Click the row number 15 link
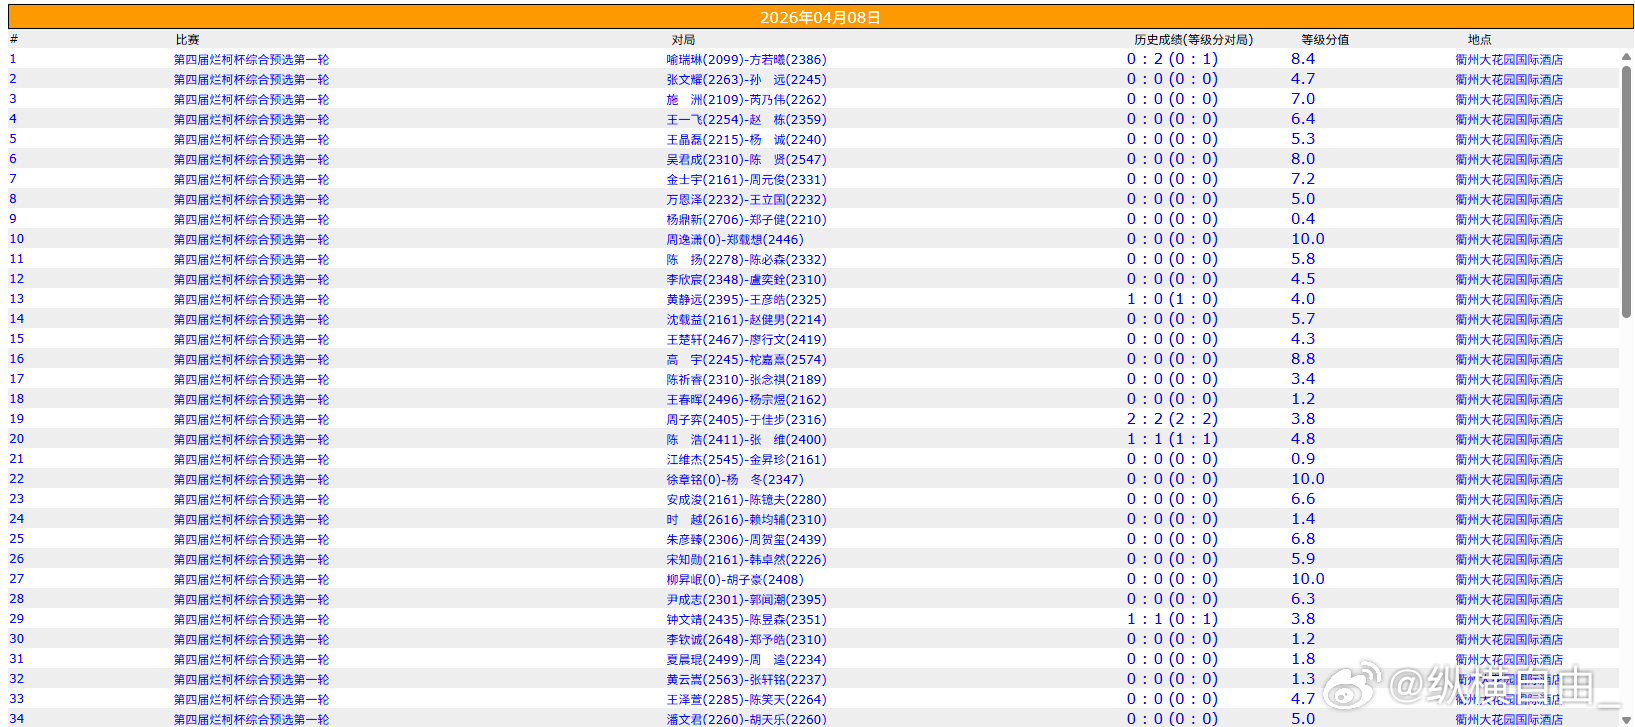This screenshot has height=727, width=1635. 17,339
